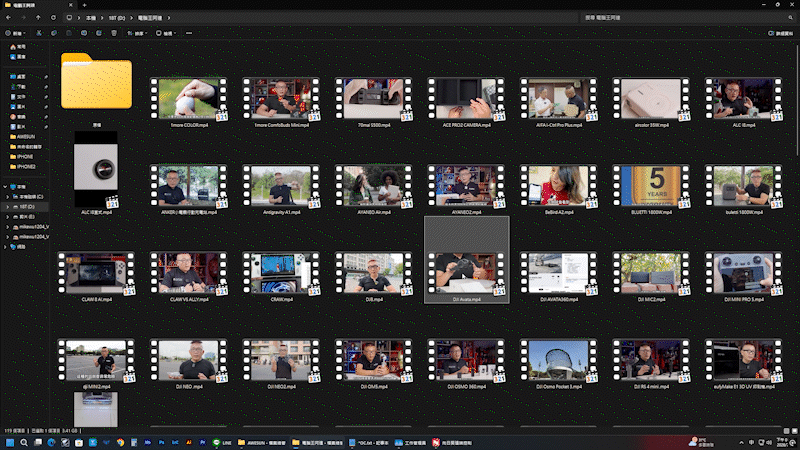Click the Rename icon in toolbar
Screen dimensions: 800x450
[84, 33]
